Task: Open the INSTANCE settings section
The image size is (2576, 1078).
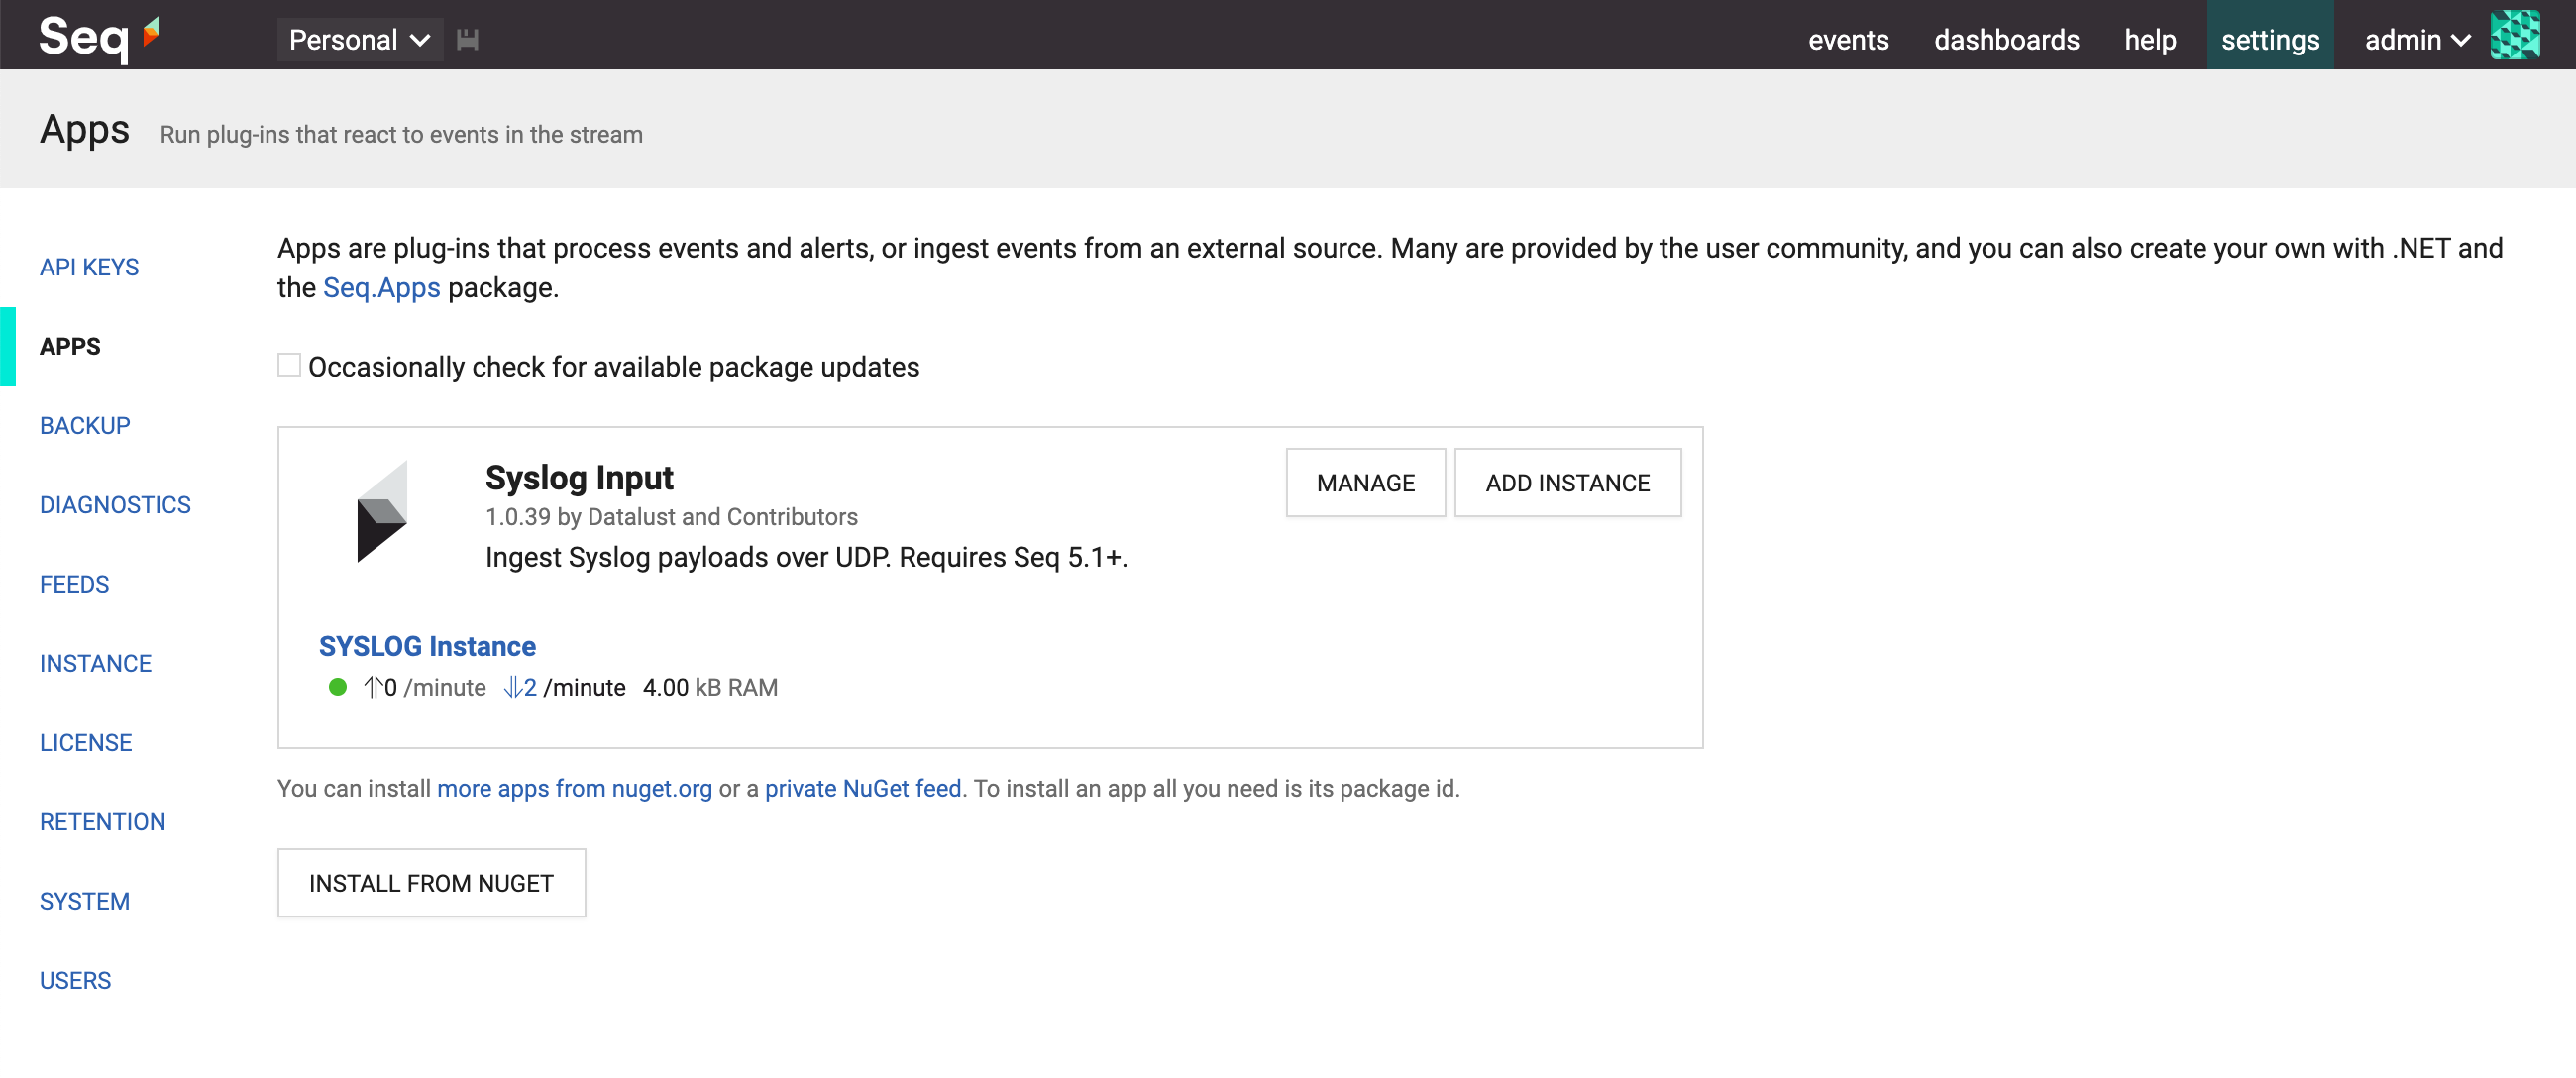Action: click(96, 664)
